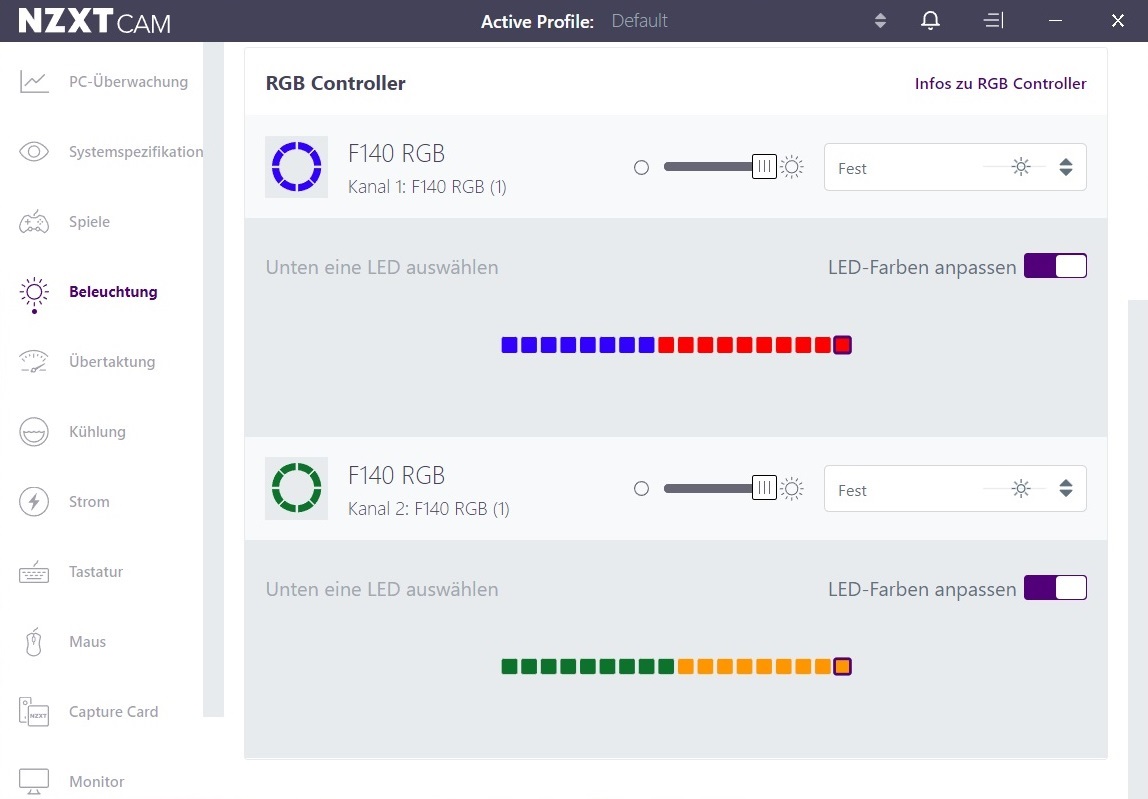
Task: Toggle LED-Farben anpassen for Kanal 1
Action: (1055, 266)
